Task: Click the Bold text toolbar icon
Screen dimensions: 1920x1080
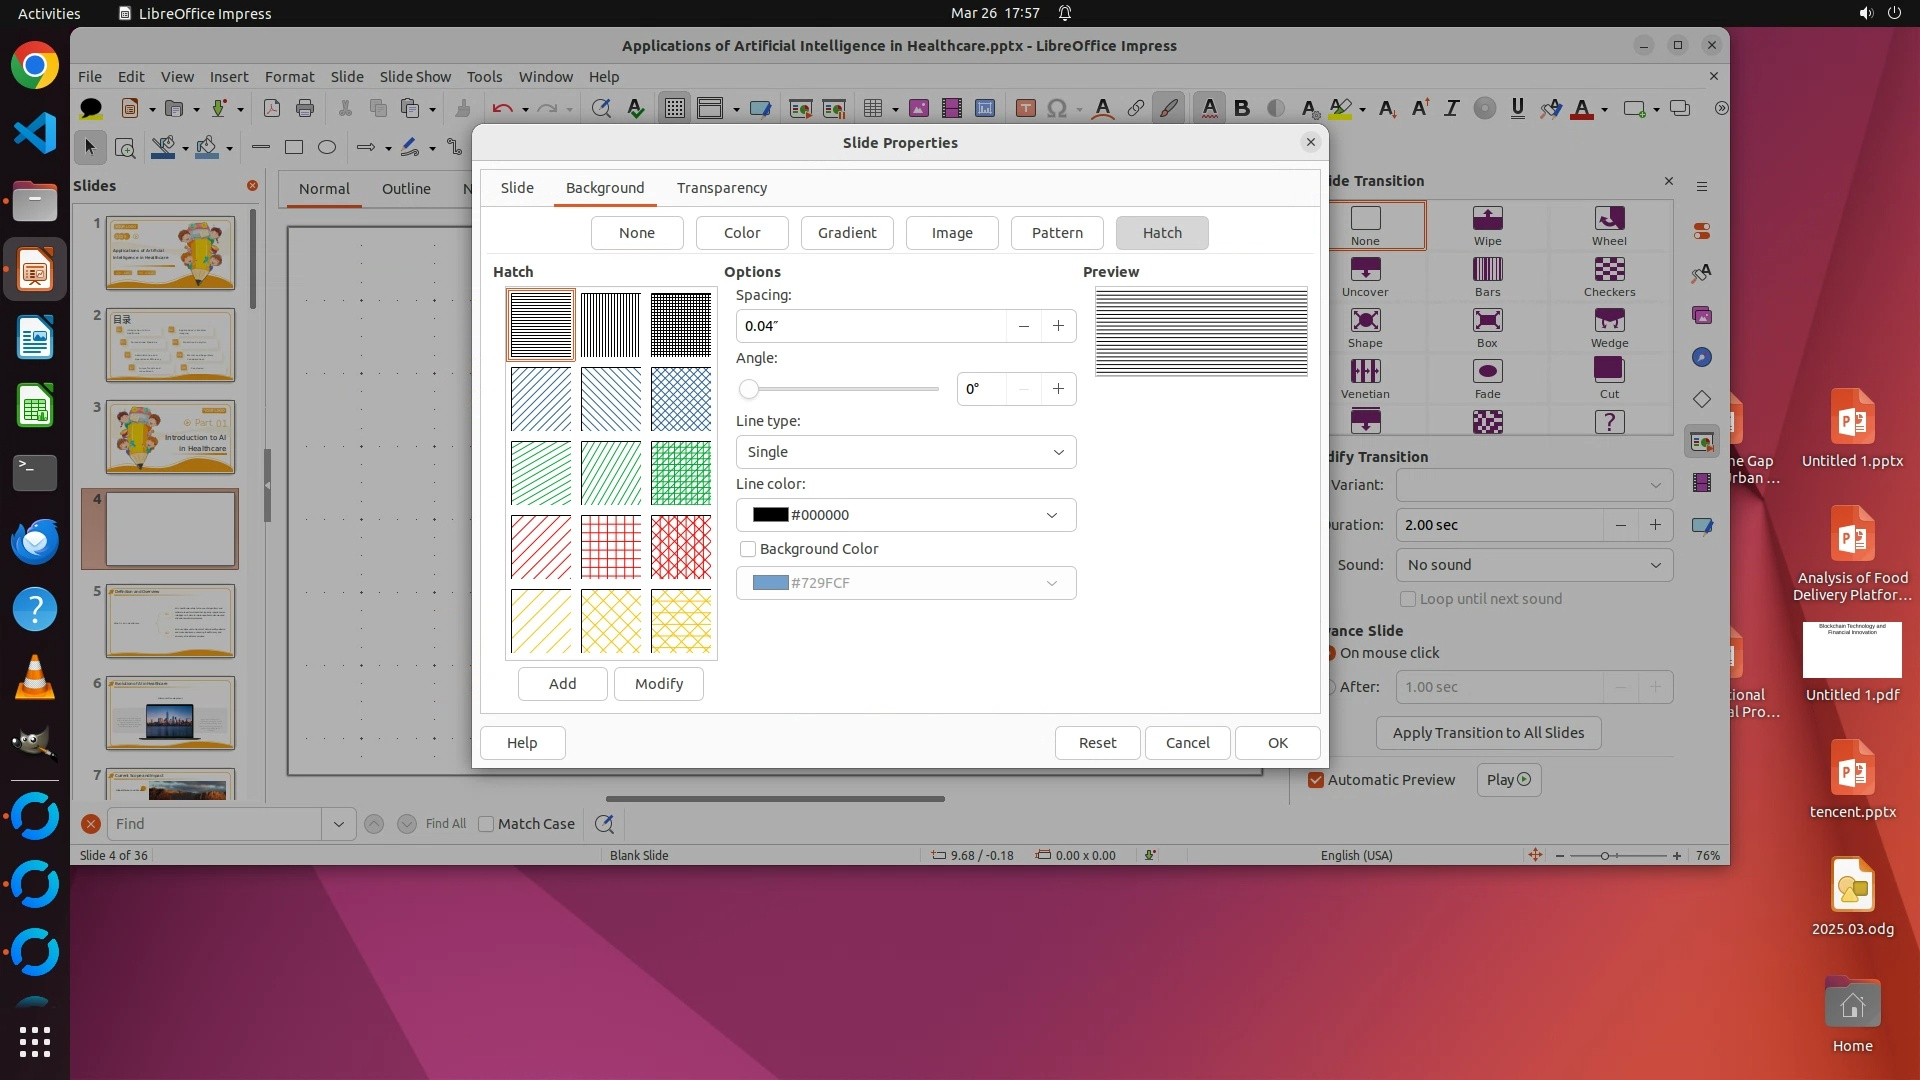Action: coord(1242,108)
